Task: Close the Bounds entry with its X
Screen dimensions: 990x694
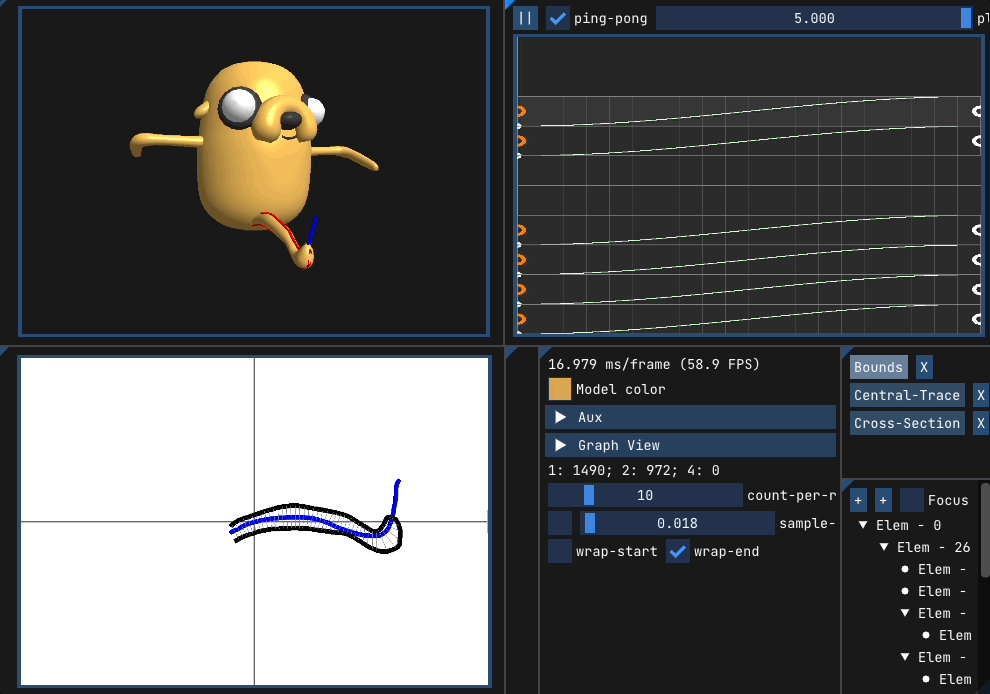Action: 924,367
